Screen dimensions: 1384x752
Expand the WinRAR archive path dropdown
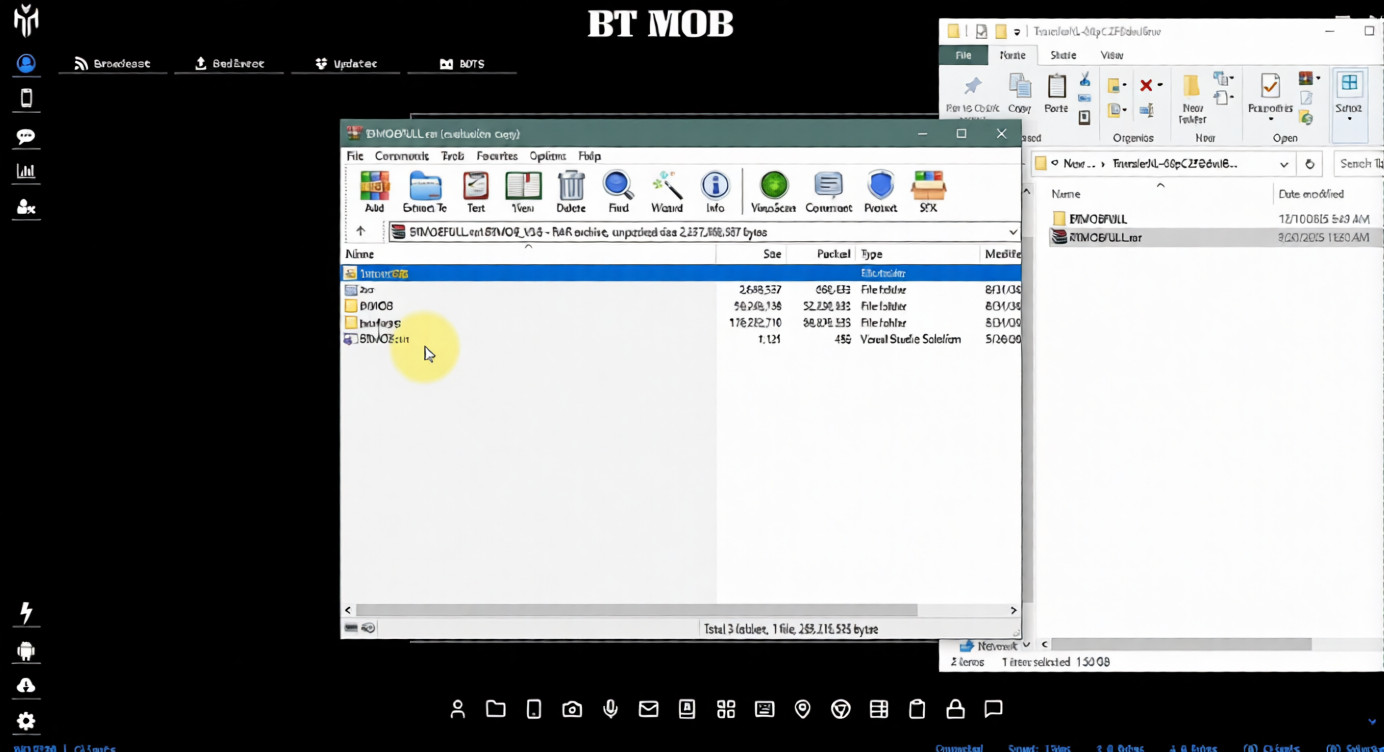click(1012, 232)
